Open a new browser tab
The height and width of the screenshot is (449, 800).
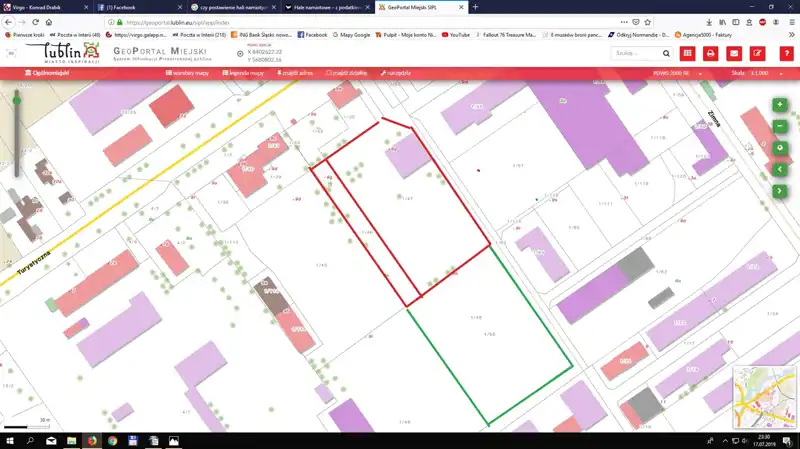475,7
